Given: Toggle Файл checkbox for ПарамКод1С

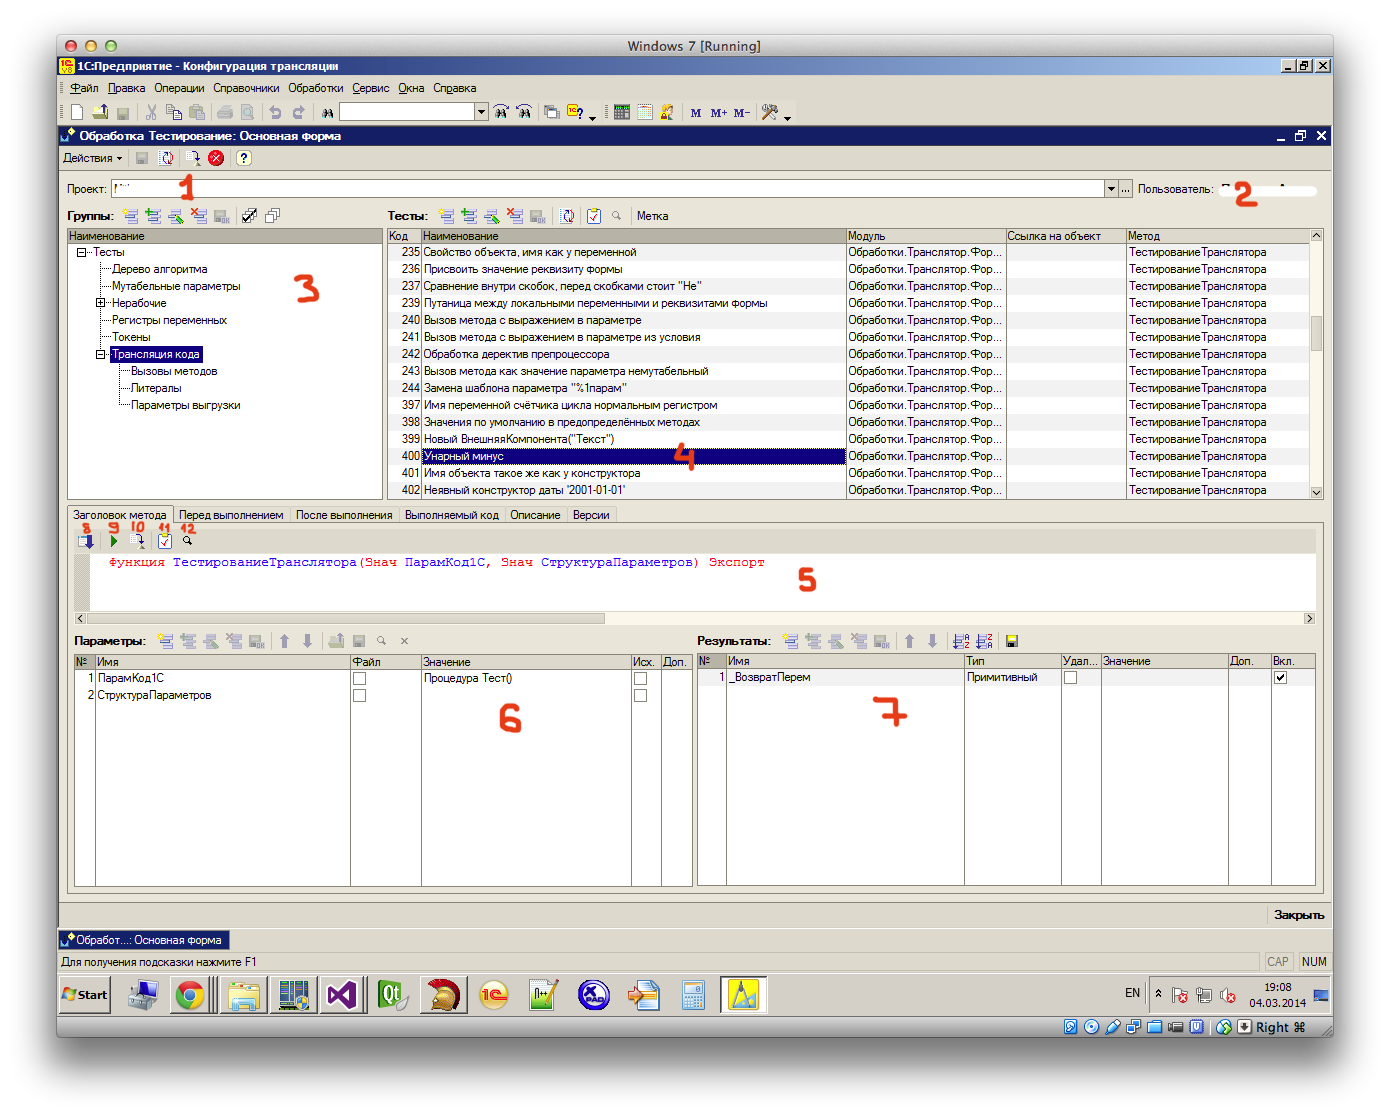Looking at the screenshot, I should 360,679.
